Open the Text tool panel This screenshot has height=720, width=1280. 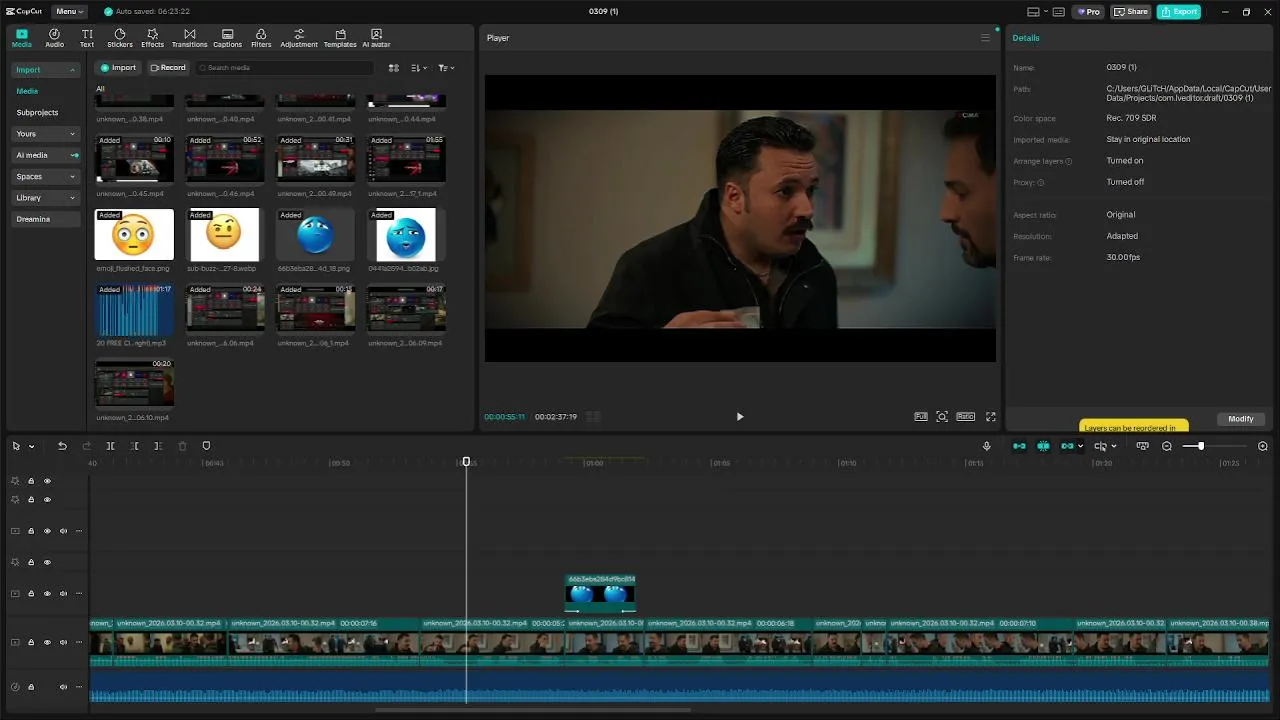click(87, 38)
